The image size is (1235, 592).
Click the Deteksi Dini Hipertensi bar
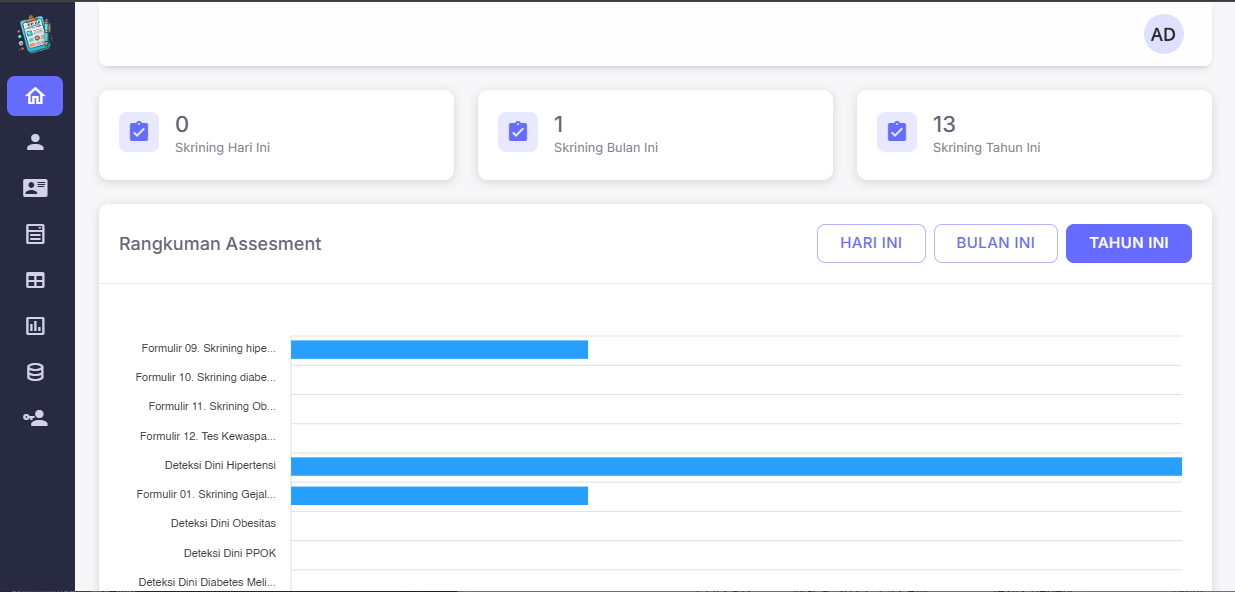tap(735, 466)
